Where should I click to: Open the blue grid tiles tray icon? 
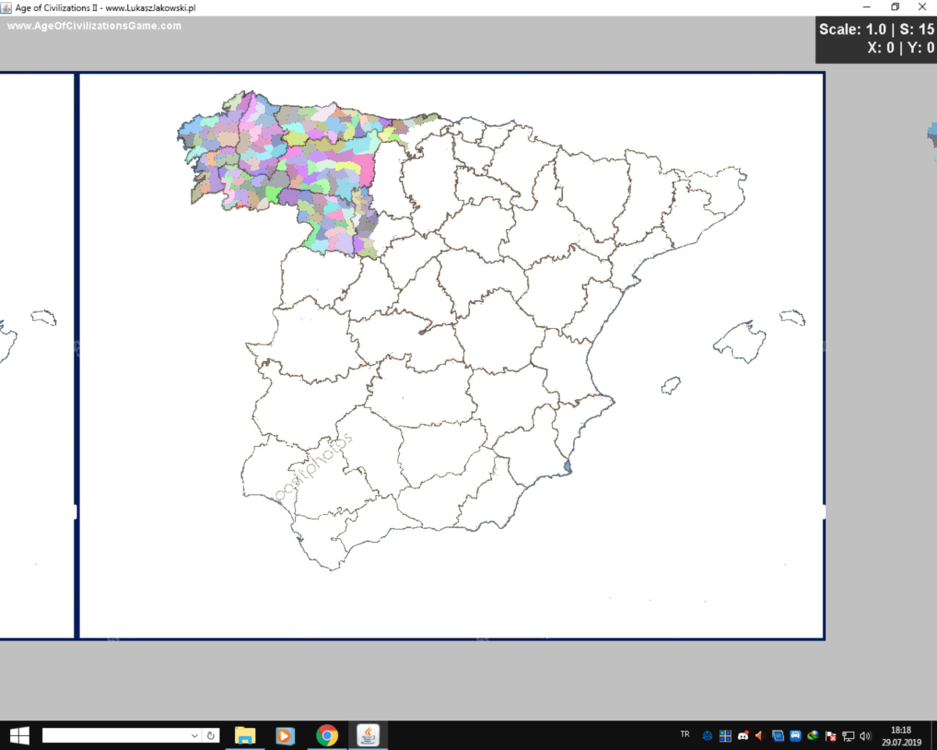pos(725,736)
